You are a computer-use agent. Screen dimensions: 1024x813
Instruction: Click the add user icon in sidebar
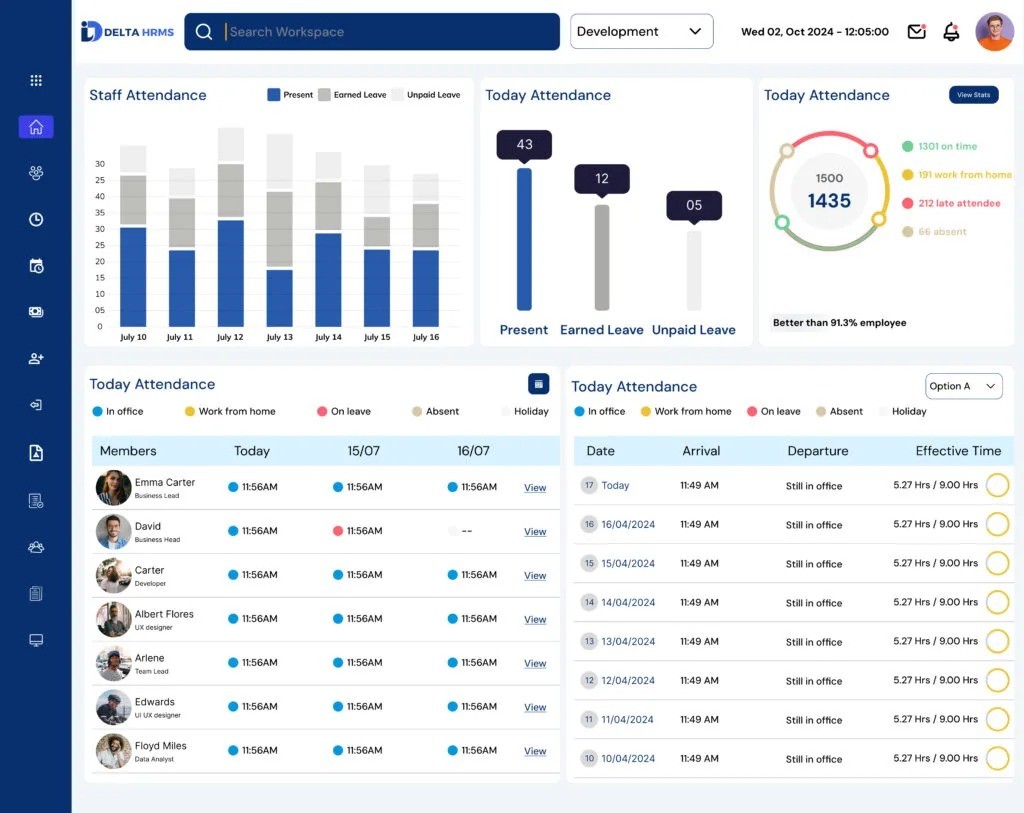click(36, 359)
